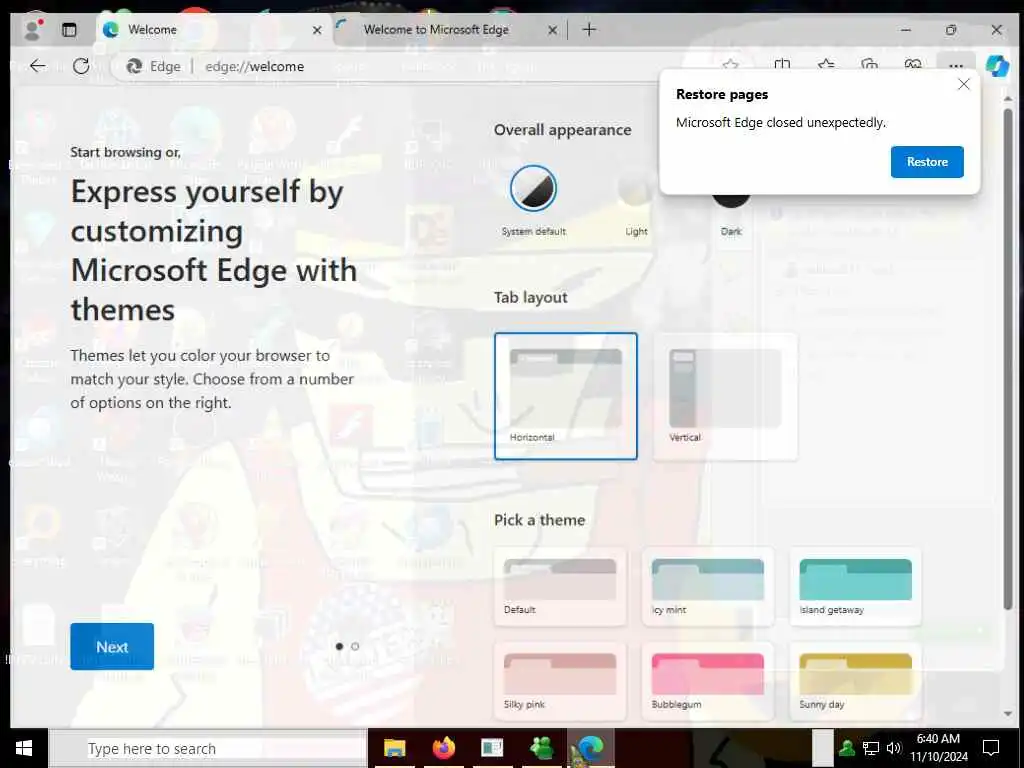The height and width of the screenshot is (768, 1024).
Task: Switch to the Welcome tab
Action: pyautogui.click(x=212, y=30)
